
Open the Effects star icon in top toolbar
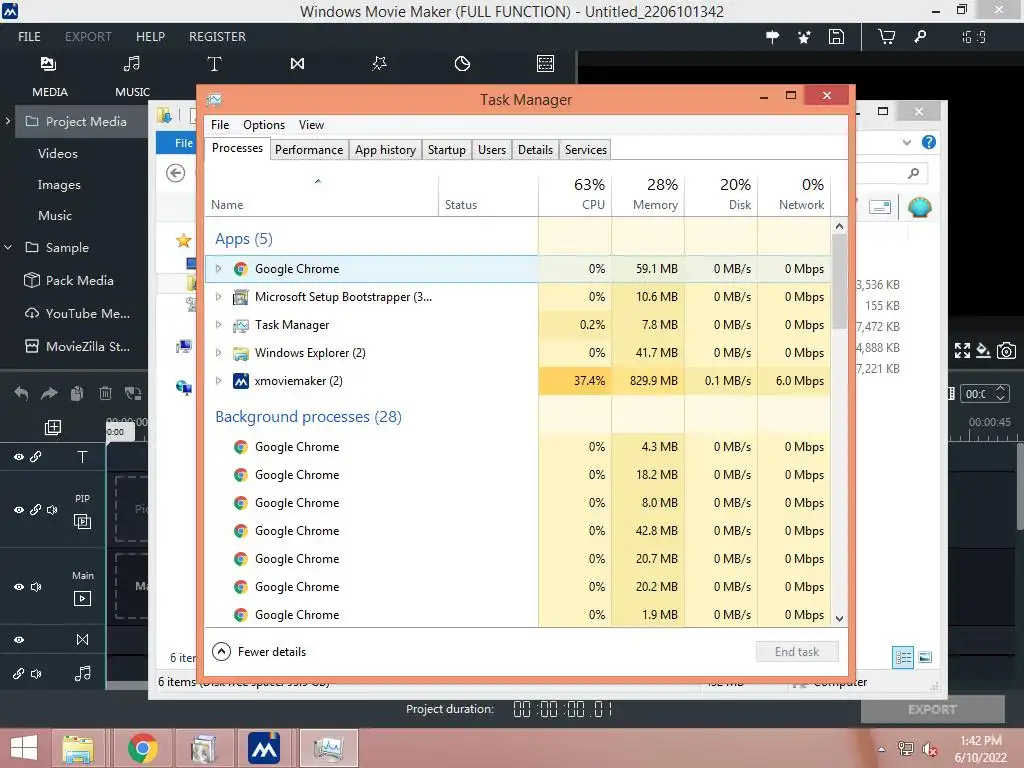click(x=379, y=63)
